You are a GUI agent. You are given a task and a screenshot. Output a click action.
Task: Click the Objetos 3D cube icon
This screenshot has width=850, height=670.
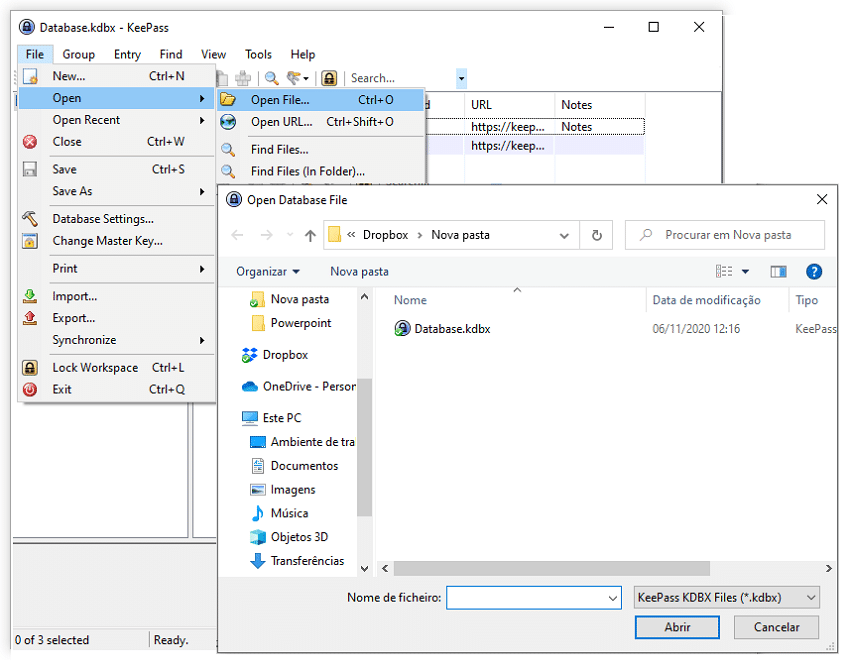[x=257, y=537]
